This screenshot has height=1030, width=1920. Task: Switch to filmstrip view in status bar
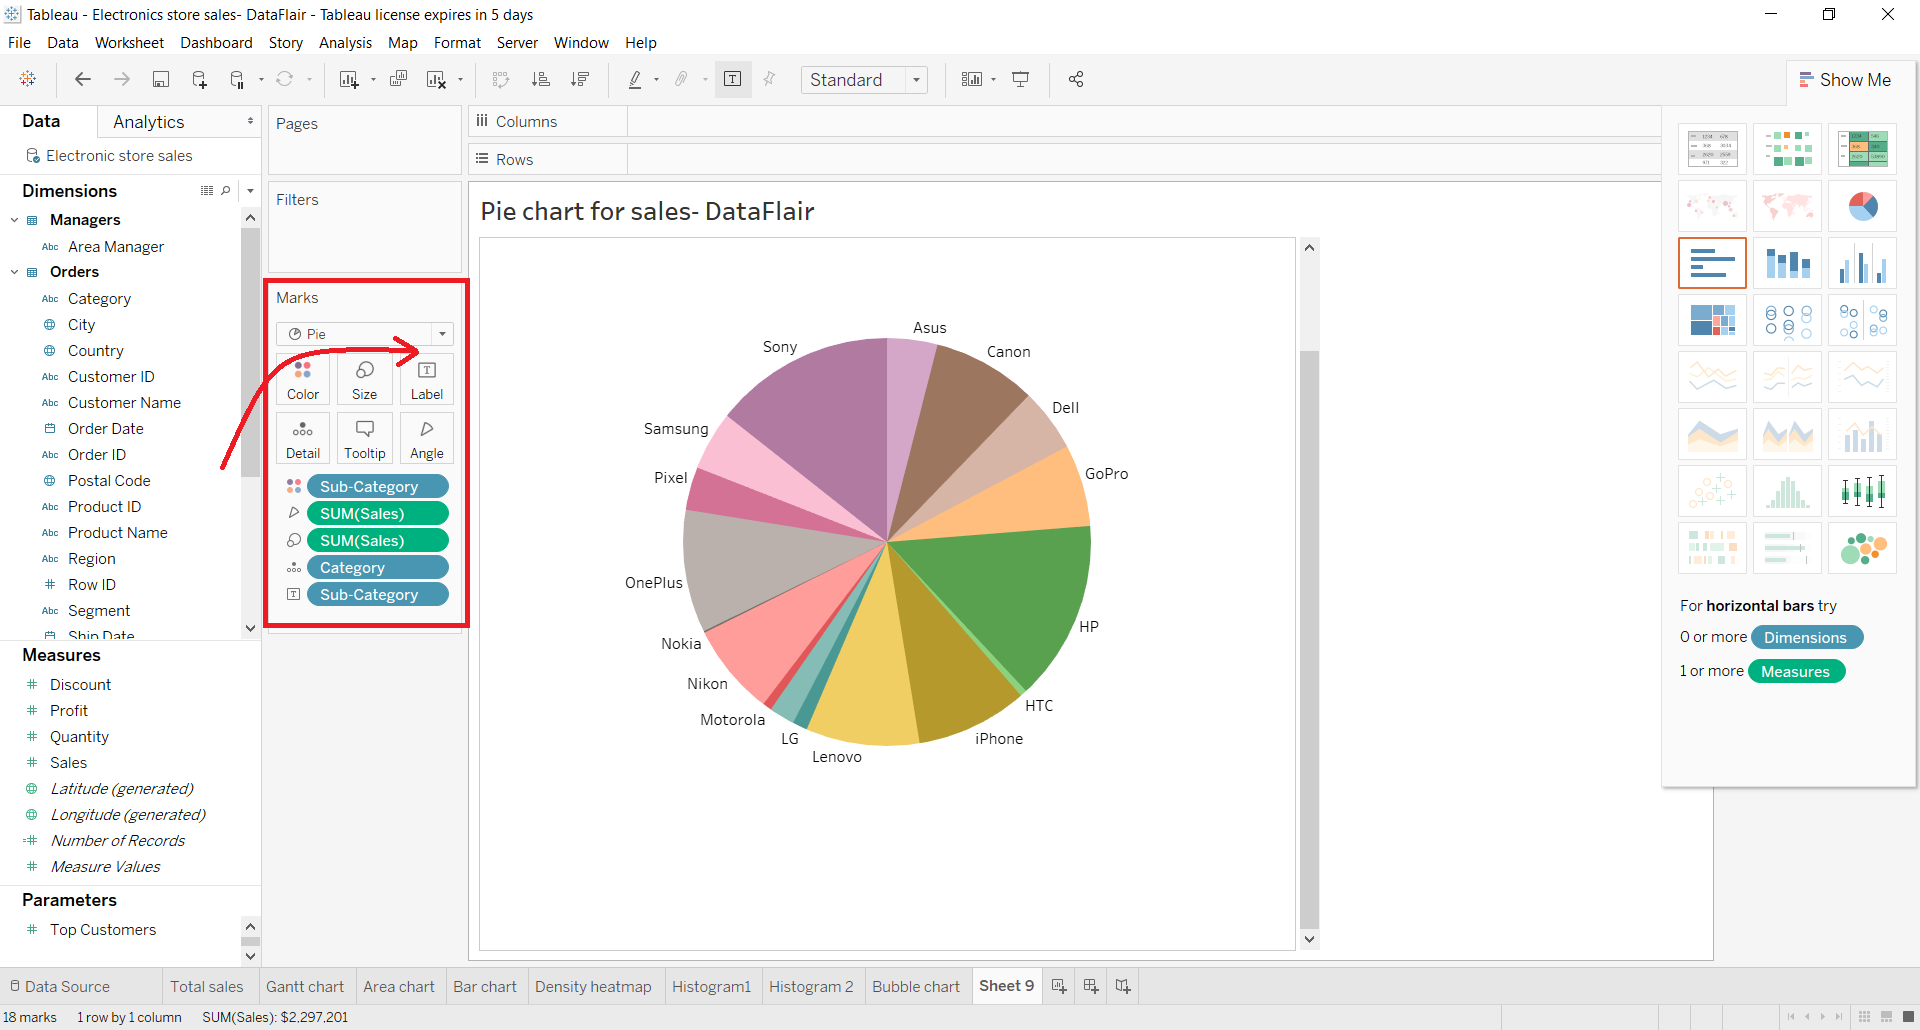[x=1886, y=1017]
